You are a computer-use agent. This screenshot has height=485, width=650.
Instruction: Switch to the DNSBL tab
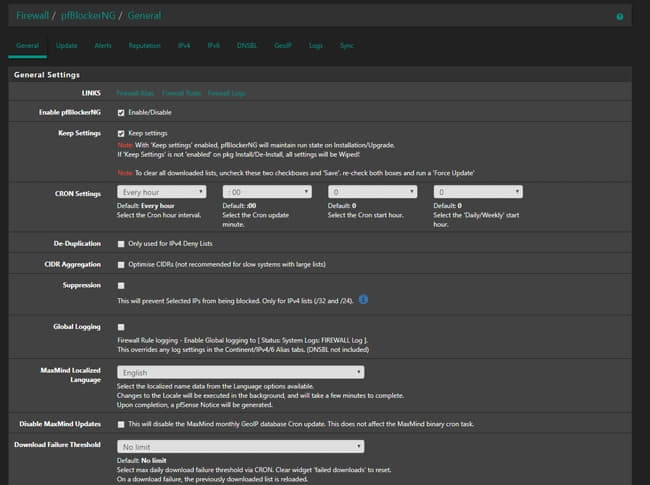(x=247, y=46)
